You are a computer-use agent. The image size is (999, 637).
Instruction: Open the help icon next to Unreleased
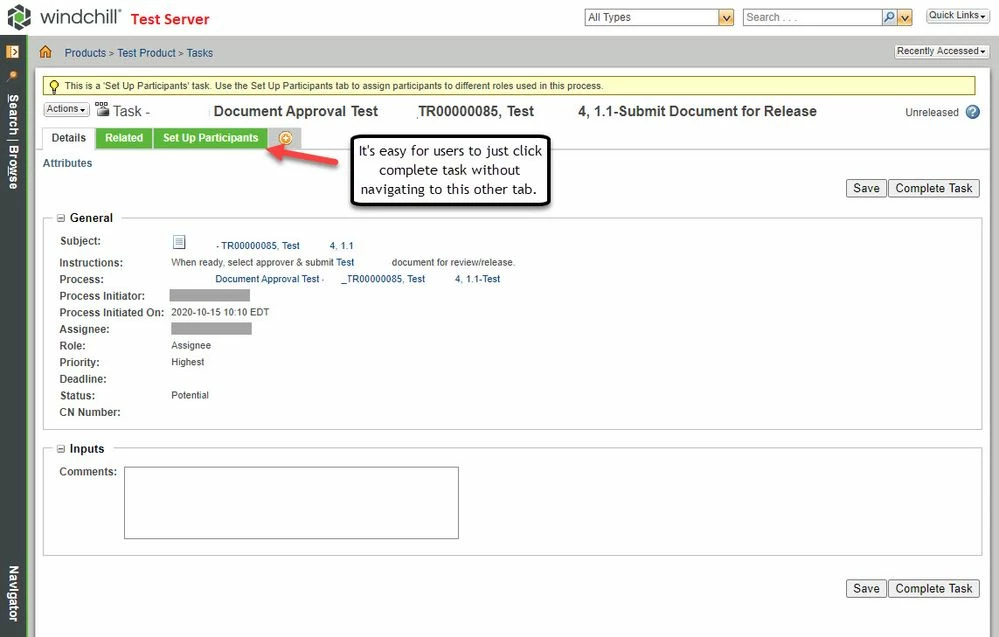click(974, 112)
